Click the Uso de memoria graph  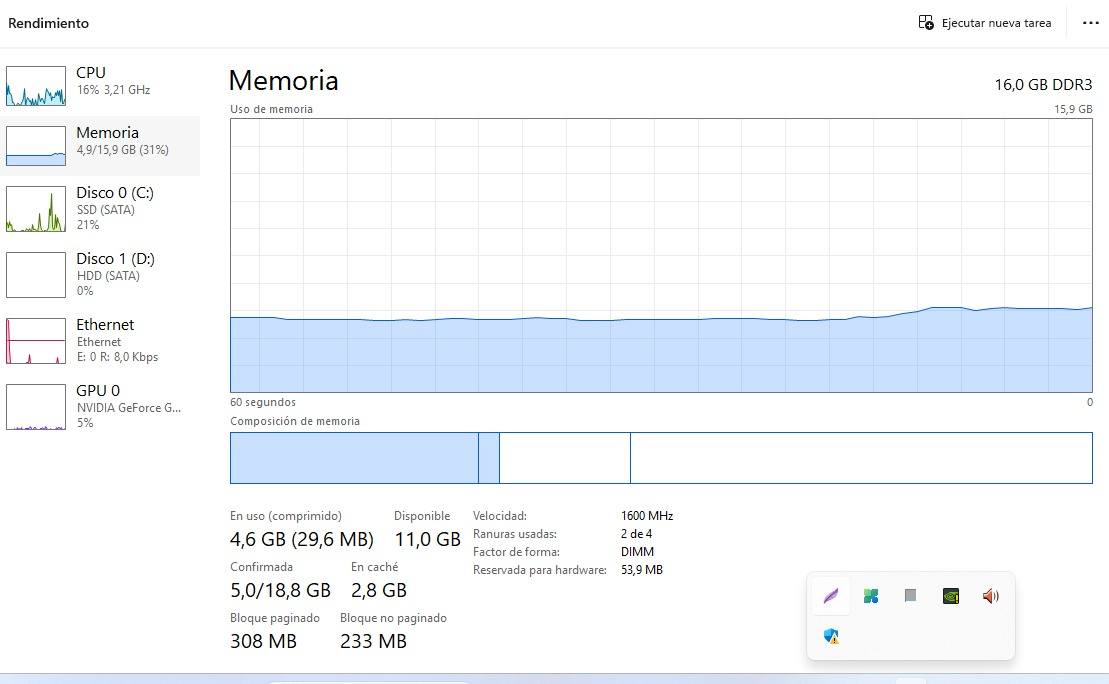pyautogui.click(x=661, y=255)
